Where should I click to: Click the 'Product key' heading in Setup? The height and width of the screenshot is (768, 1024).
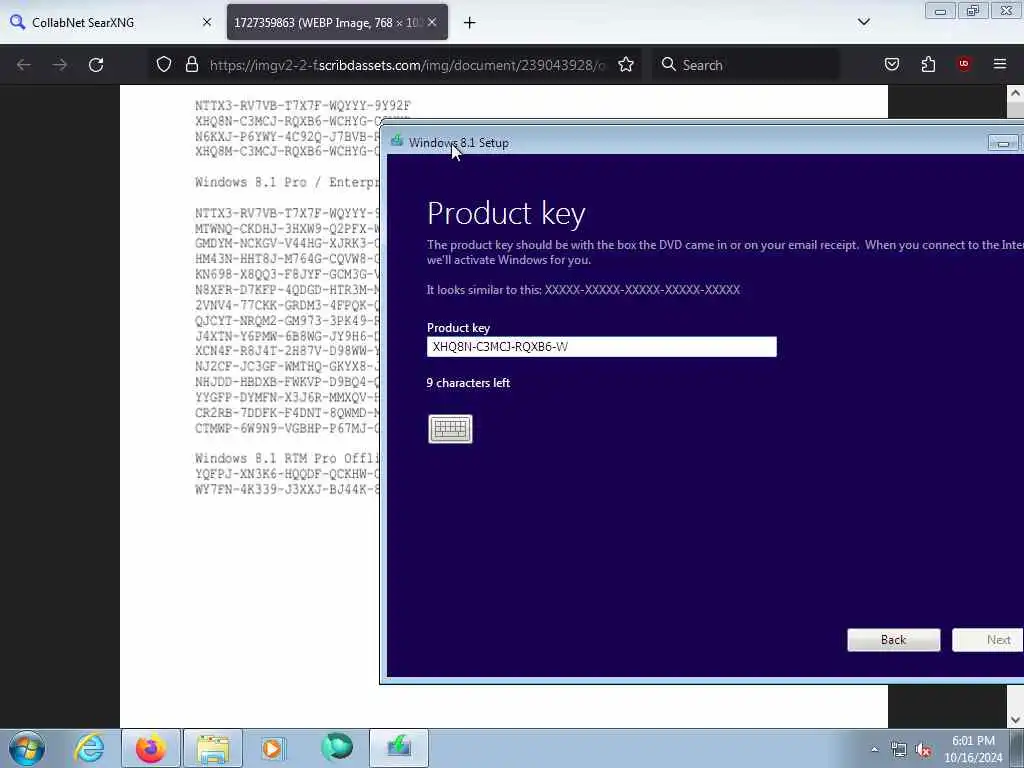[x=506, y=214]
